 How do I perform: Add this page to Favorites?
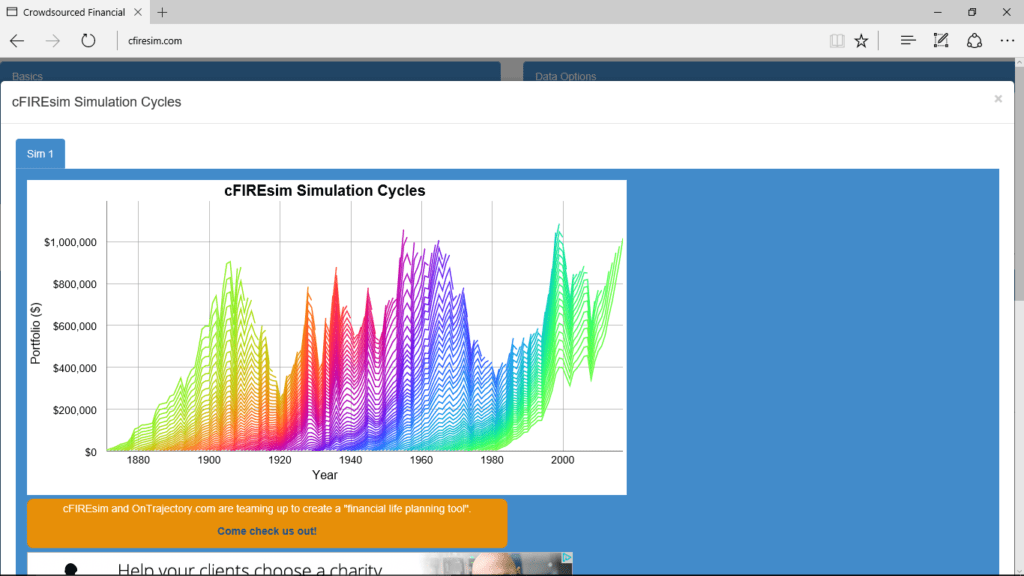861,40
